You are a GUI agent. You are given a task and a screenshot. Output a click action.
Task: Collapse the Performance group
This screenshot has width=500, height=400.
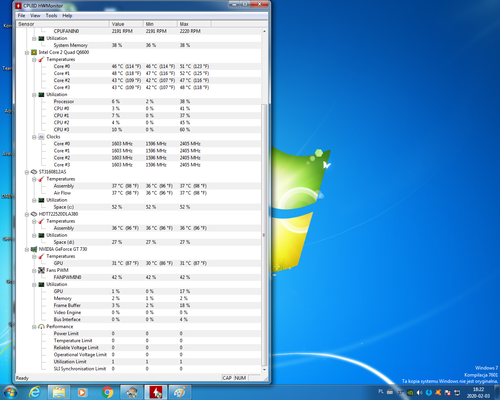(x=34, y=327)
